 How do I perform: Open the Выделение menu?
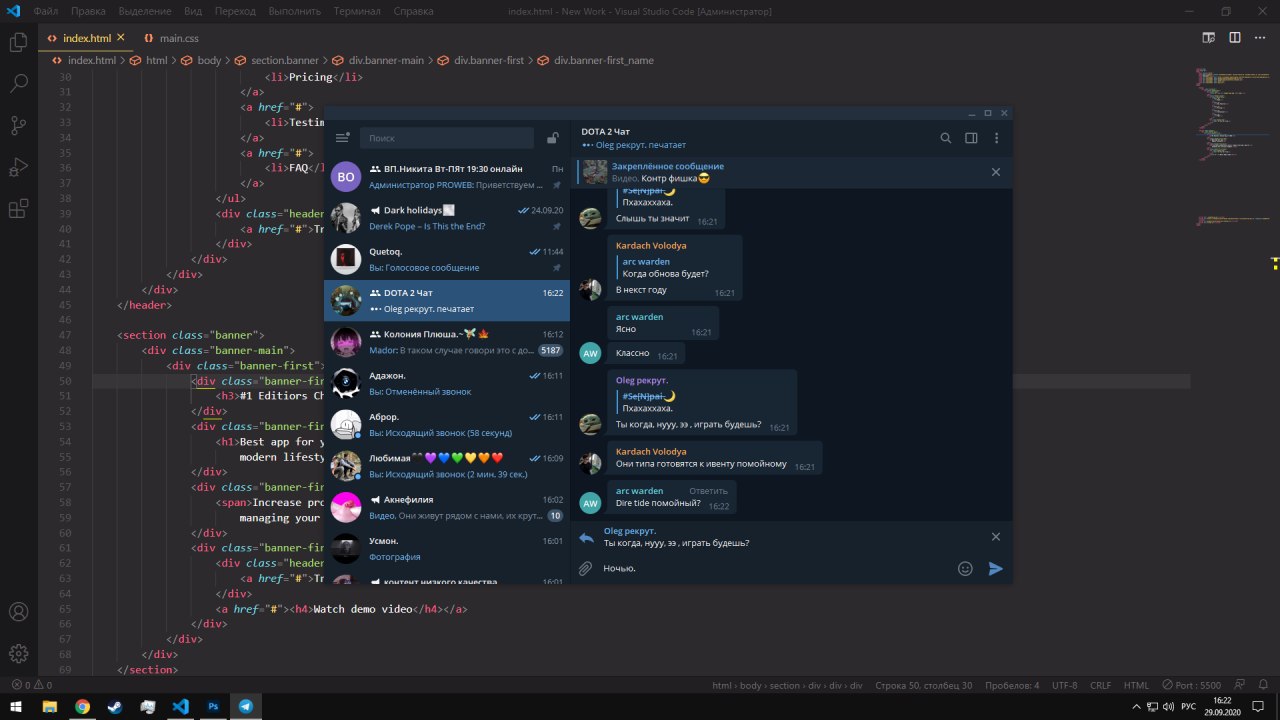pos(146,11)
